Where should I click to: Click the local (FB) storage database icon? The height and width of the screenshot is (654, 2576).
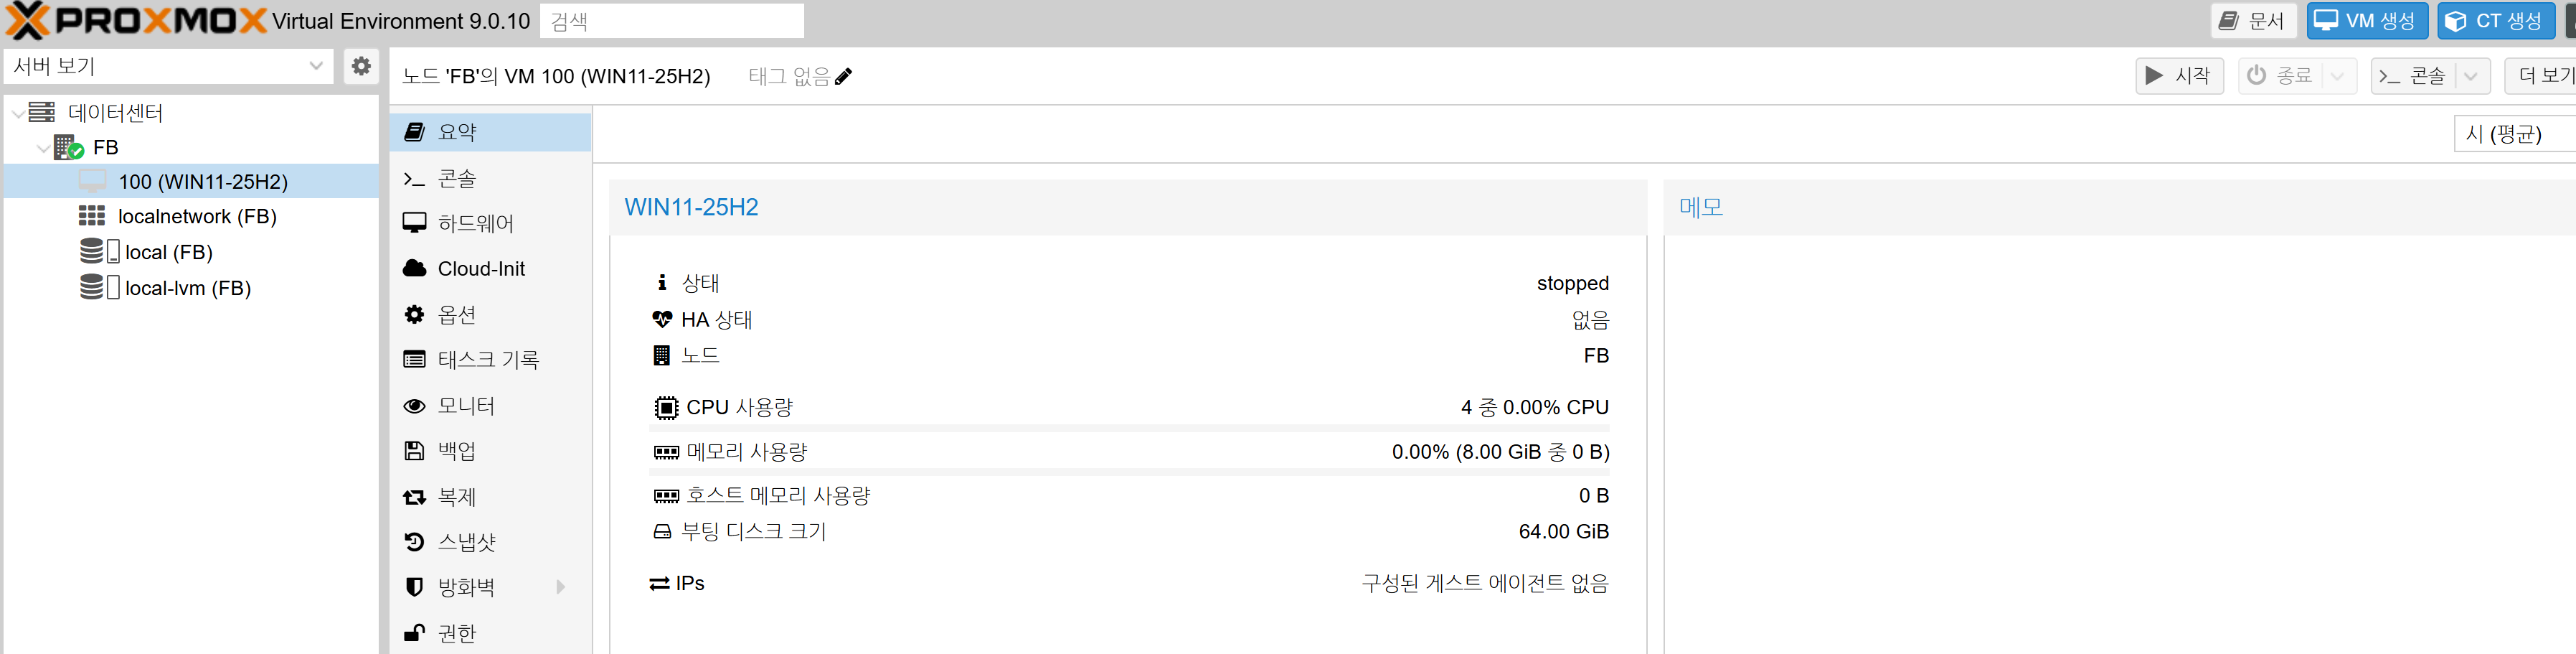(92, 251)
